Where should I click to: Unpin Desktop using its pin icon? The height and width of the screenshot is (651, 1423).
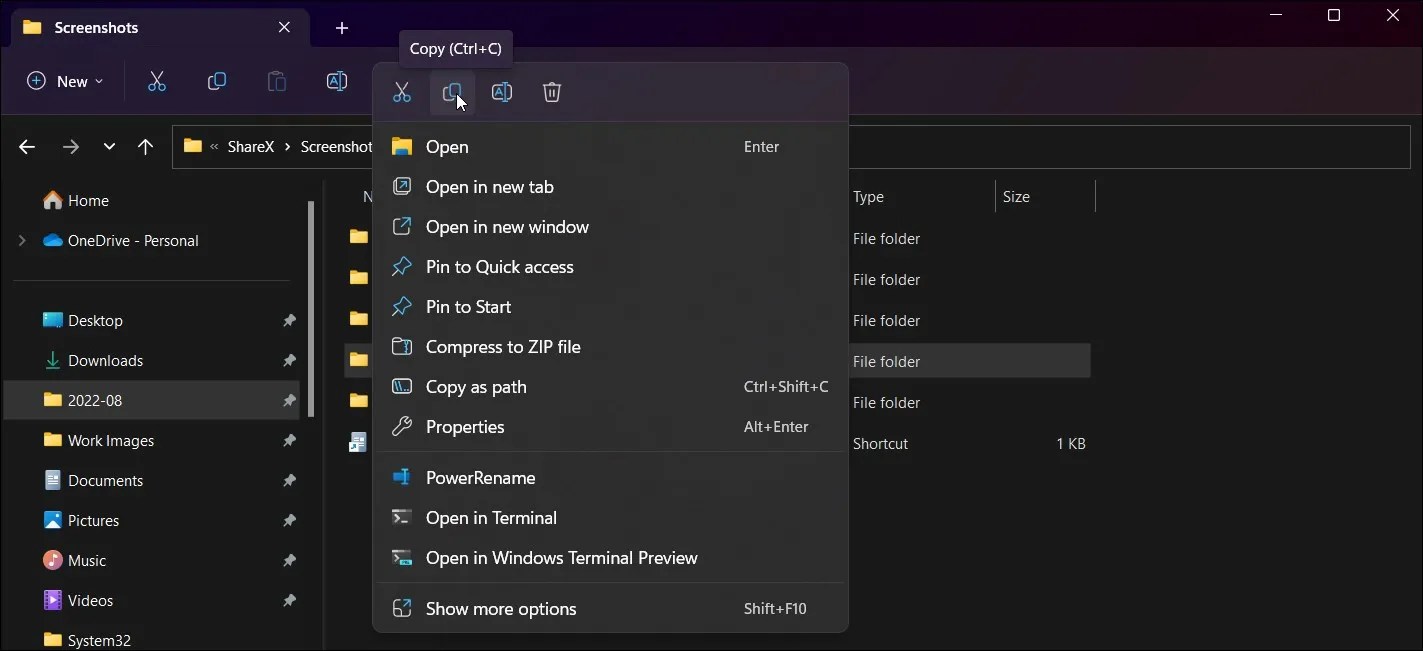click(x=289, y=320)
